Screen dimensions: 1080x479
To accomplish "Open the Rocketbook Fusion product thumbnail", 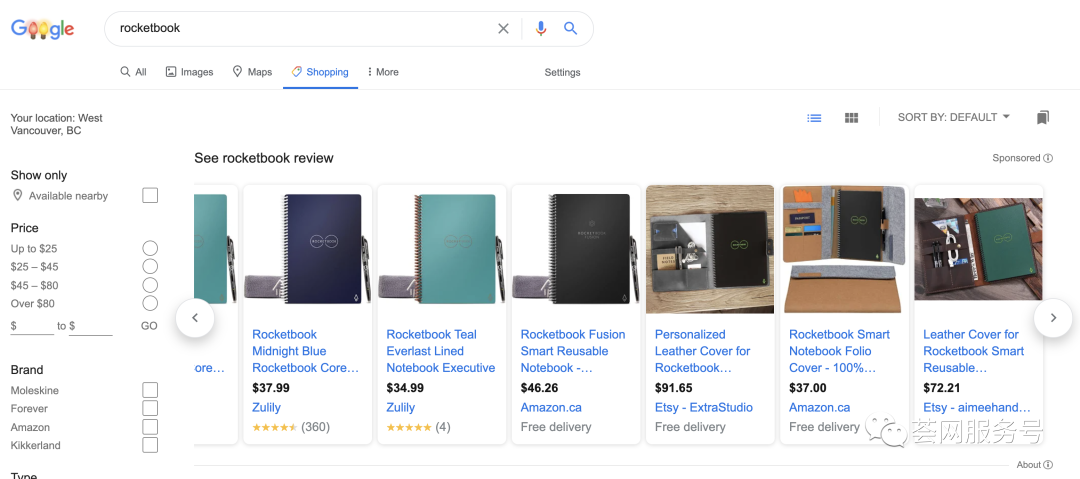I will 574,248.
